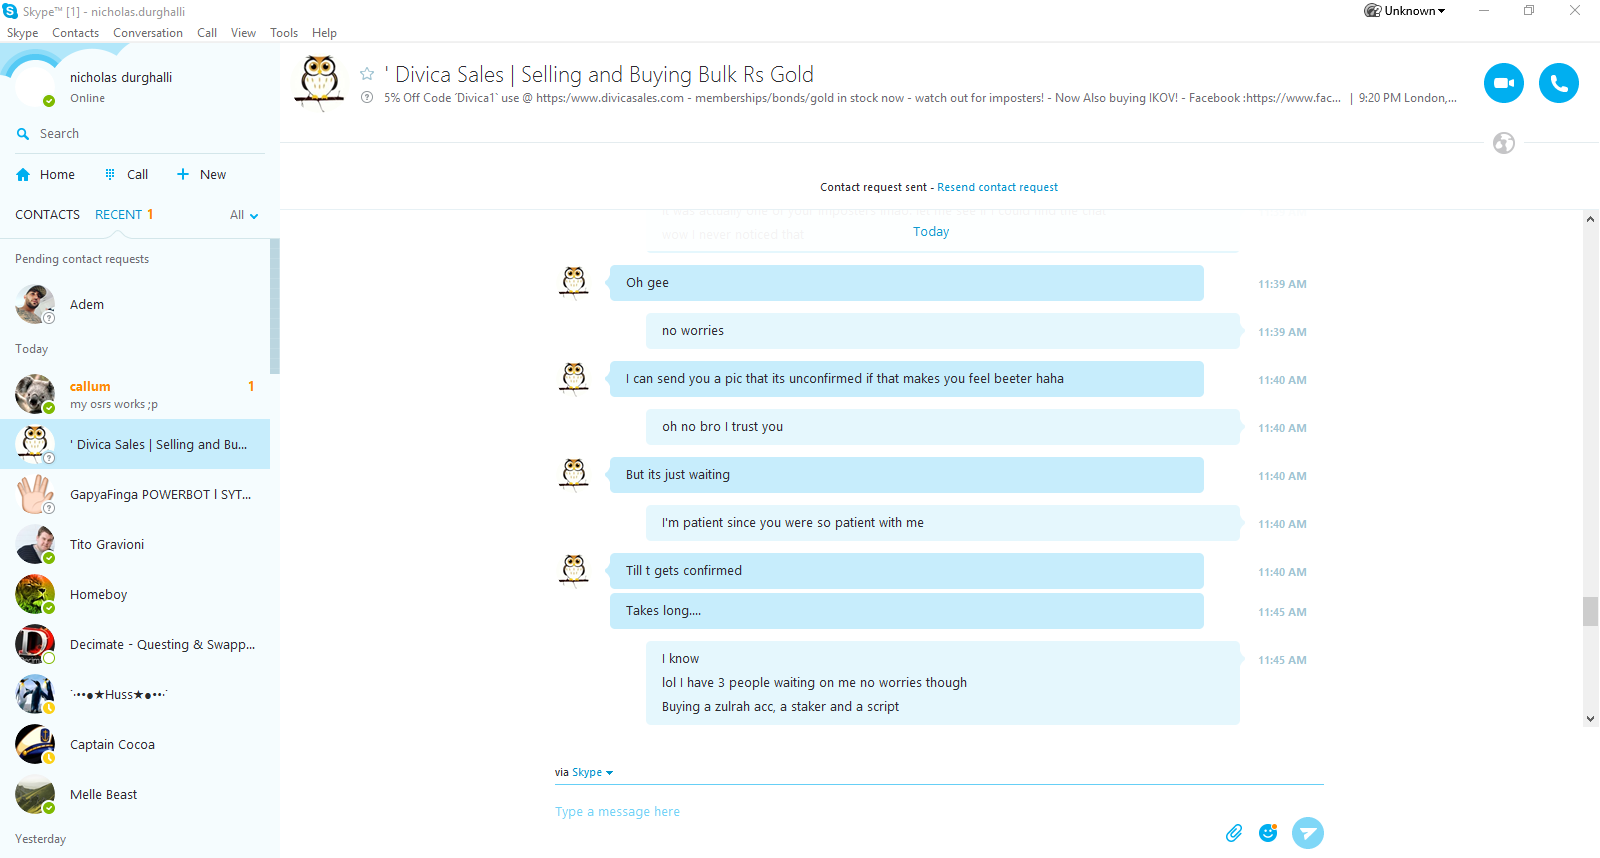The width and height of the screenshot is (1600, 858).
Task: Start a video call with Divica Sales
Action: (x=1503, y=83)
